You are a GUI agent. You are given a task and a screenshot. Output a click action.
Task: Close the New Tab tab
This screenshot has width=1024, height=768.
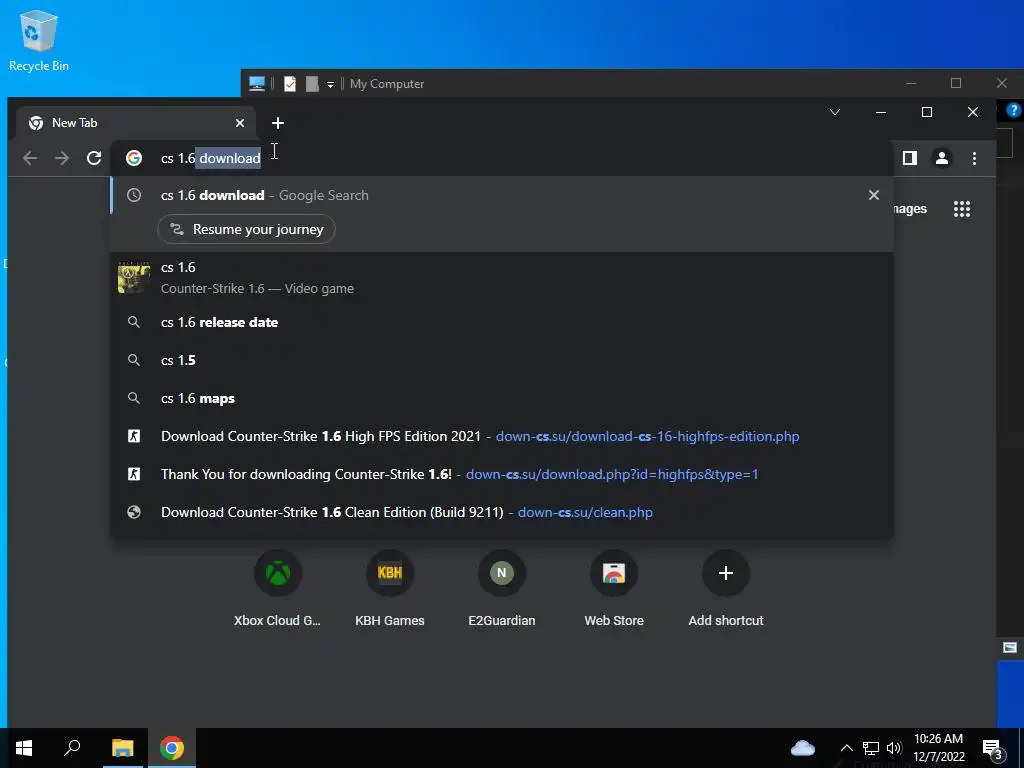point(240,123)
